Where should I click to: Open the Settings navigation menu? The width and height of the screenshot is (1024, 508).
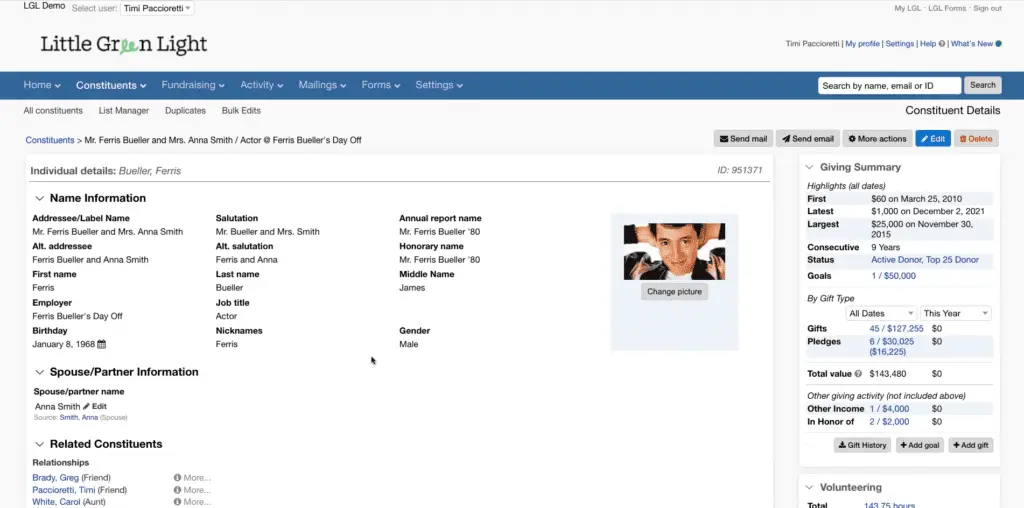point(440,85)
